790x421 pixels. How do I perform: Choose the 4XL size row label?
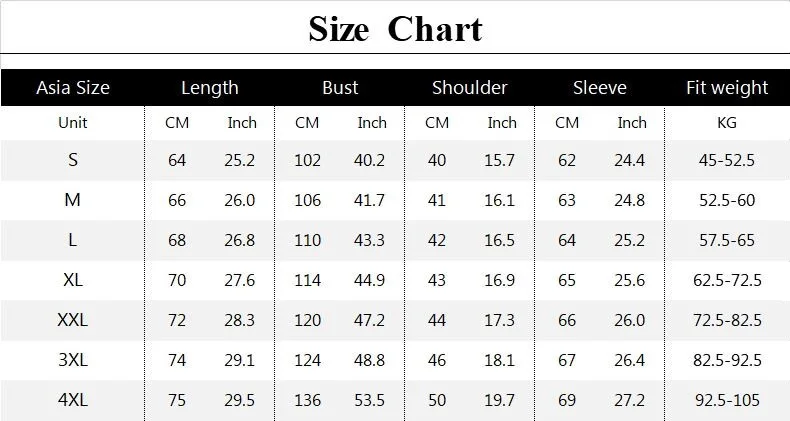pyautogui.click(x=73, y=400)
